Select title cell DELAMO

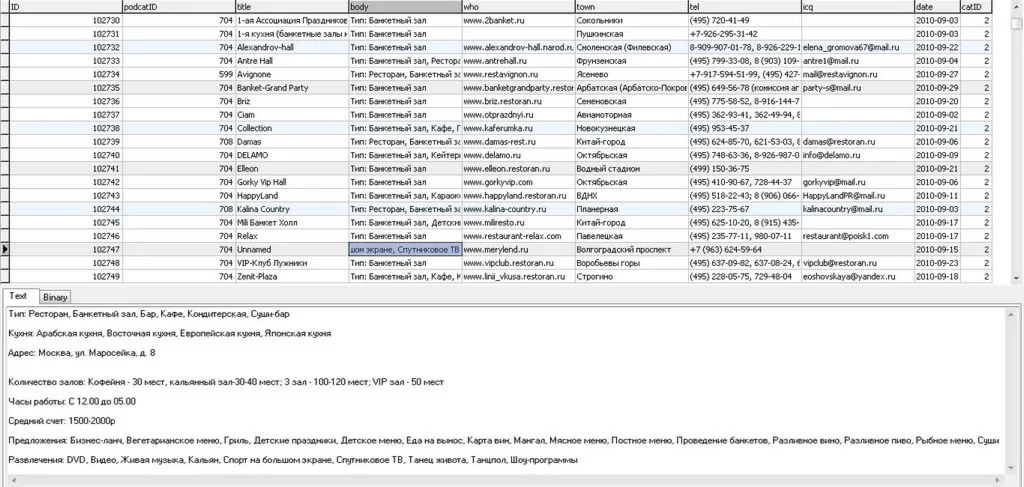[291, 155]
